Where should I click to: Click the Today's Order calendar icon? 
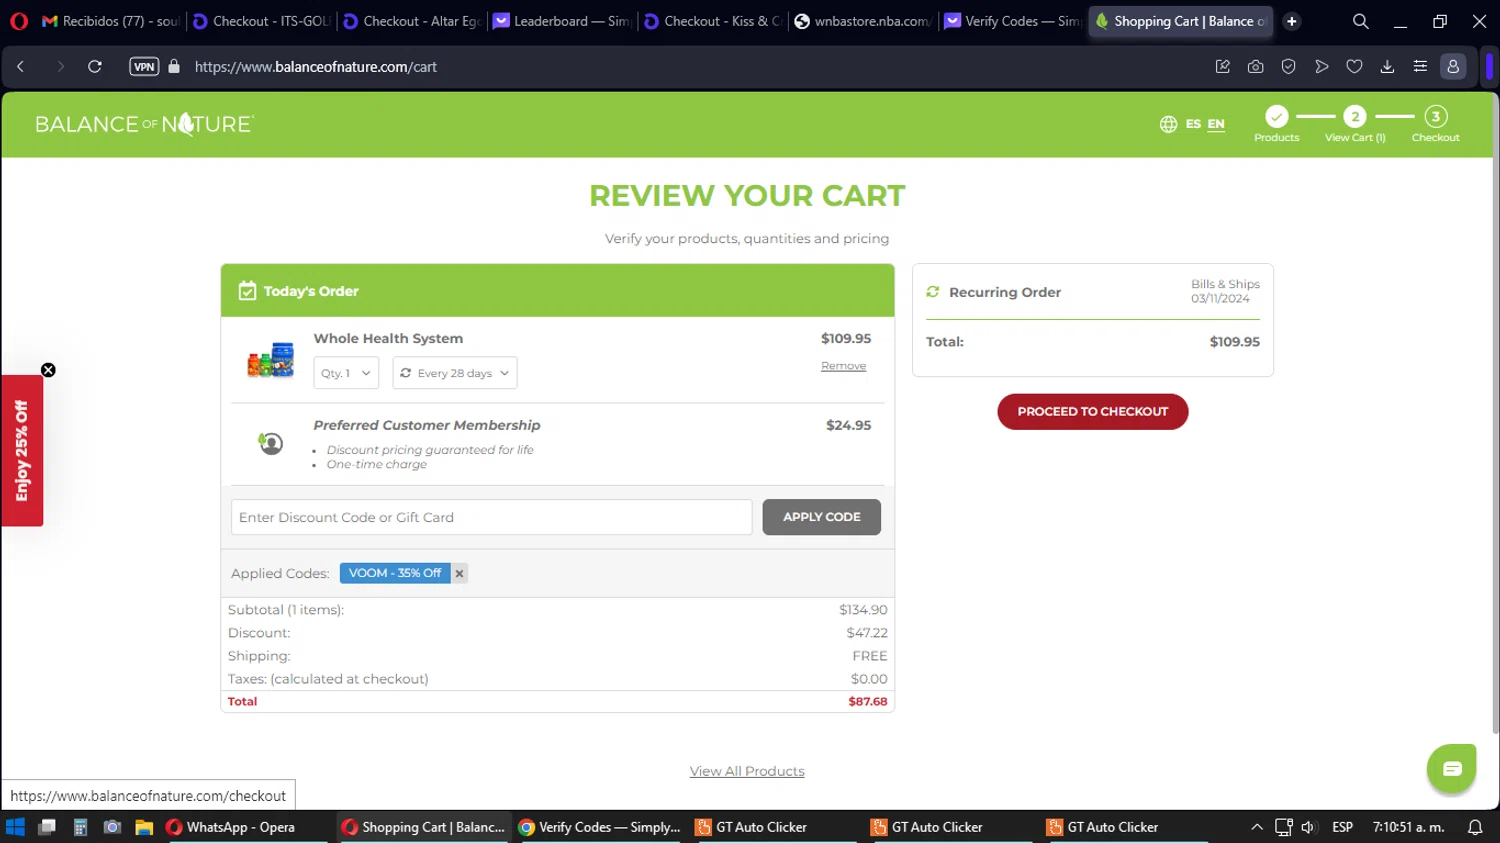tap(247, 291)
